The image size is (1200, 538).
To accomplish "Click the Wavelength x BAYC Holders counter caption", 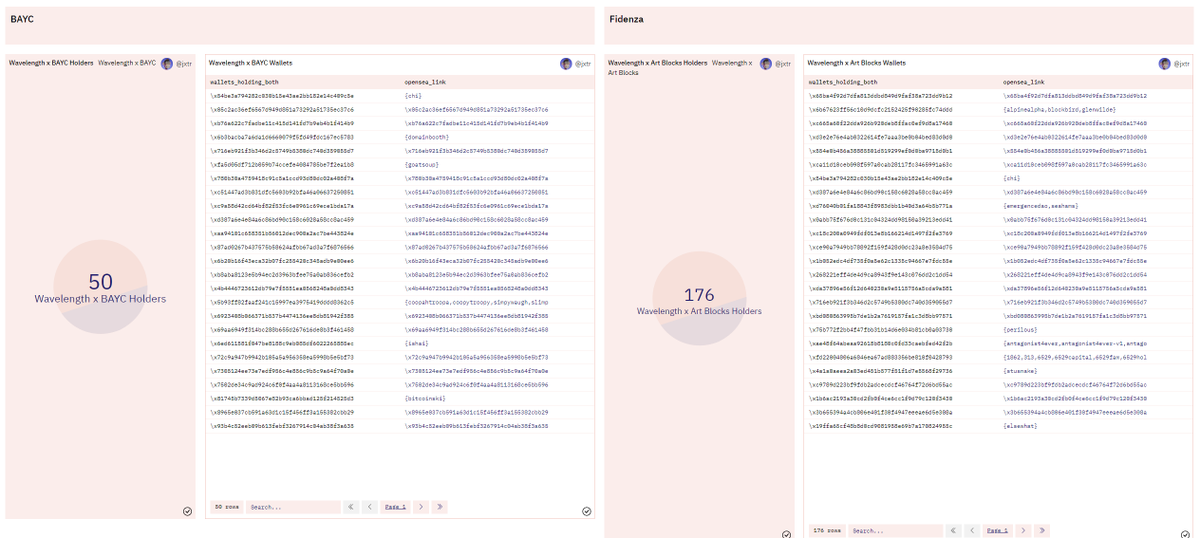I will coord(100,299).
